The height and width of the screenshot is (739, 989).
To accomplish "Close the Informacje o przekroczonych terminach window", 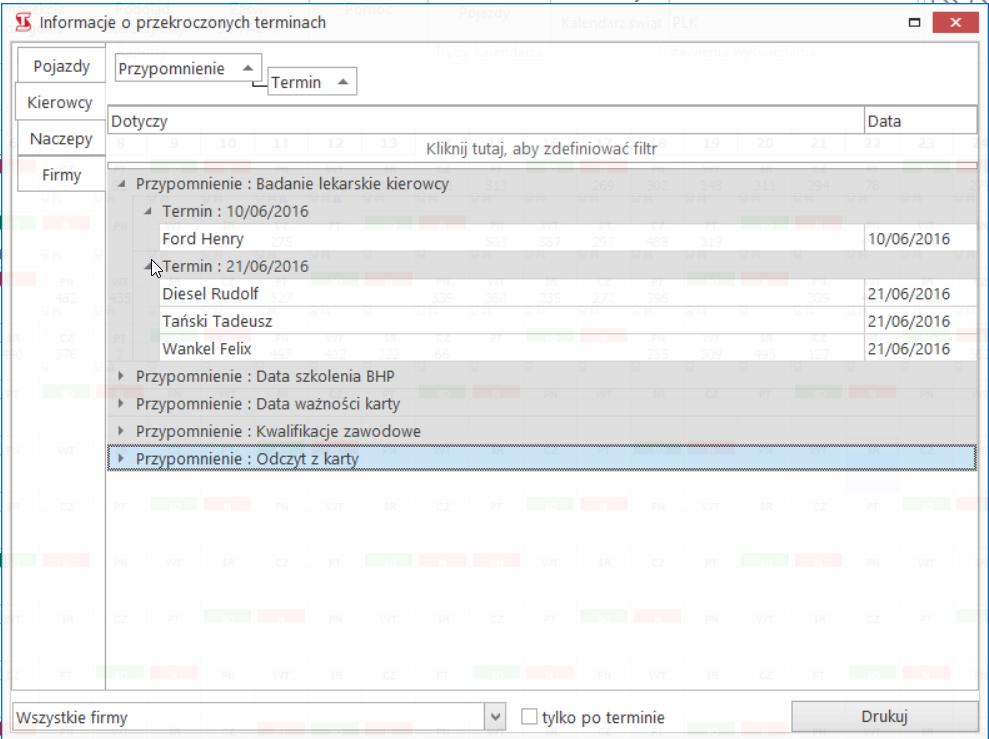I will click(x=955, y=23).
